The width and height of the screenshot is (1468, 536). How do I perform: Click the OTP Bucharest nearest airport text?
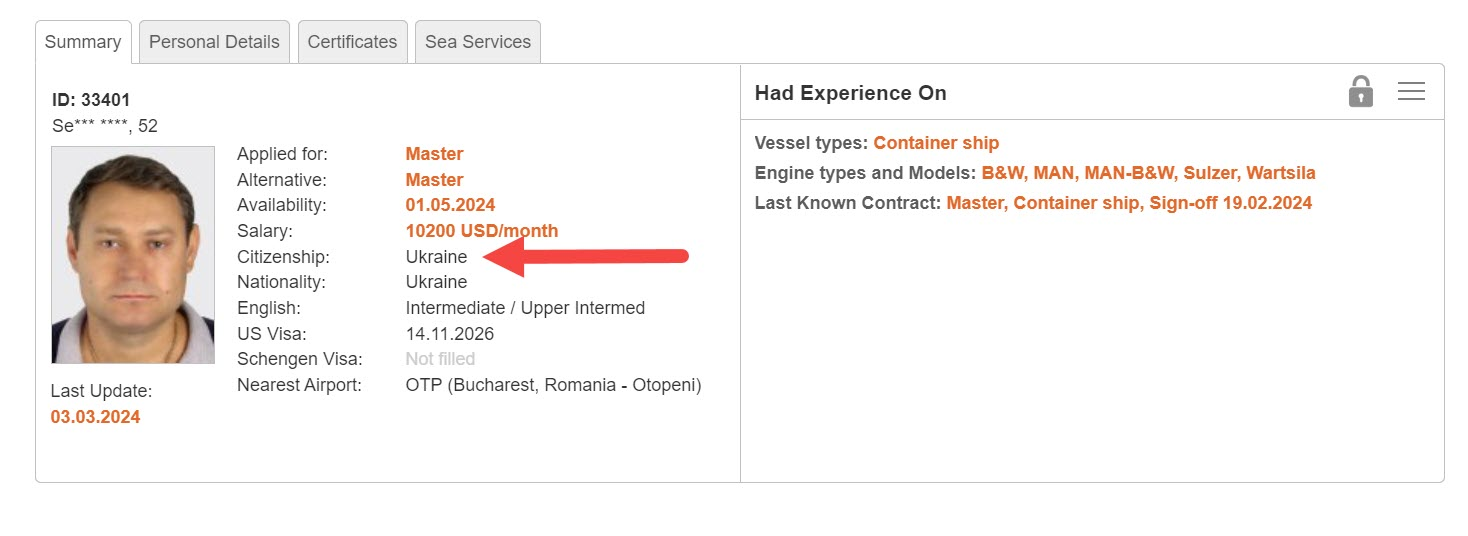pyautogui.click(x=553, y=385)
